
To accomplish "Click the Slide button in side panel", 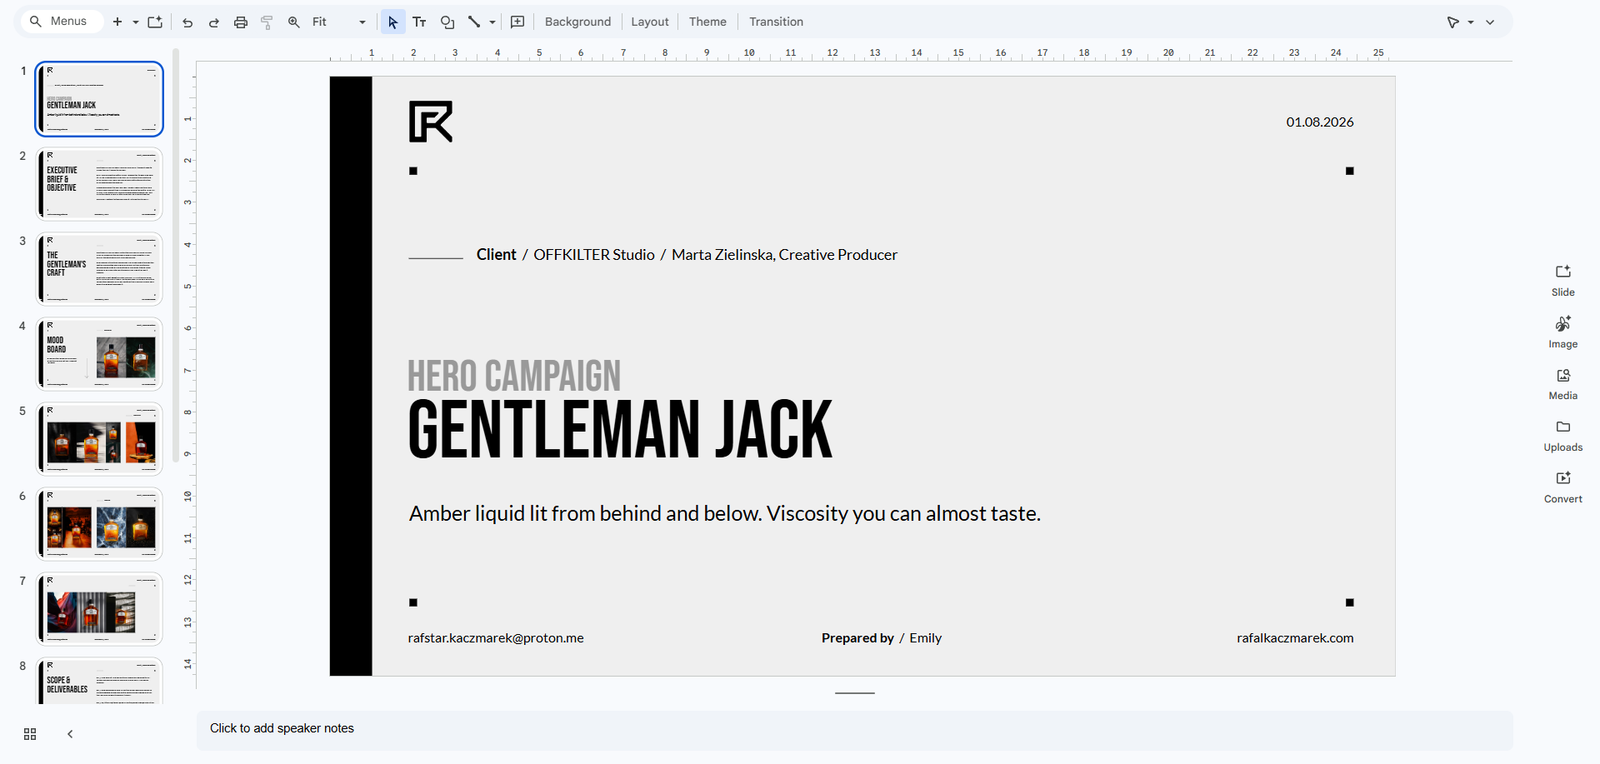I will click(x=1563, y=281).
